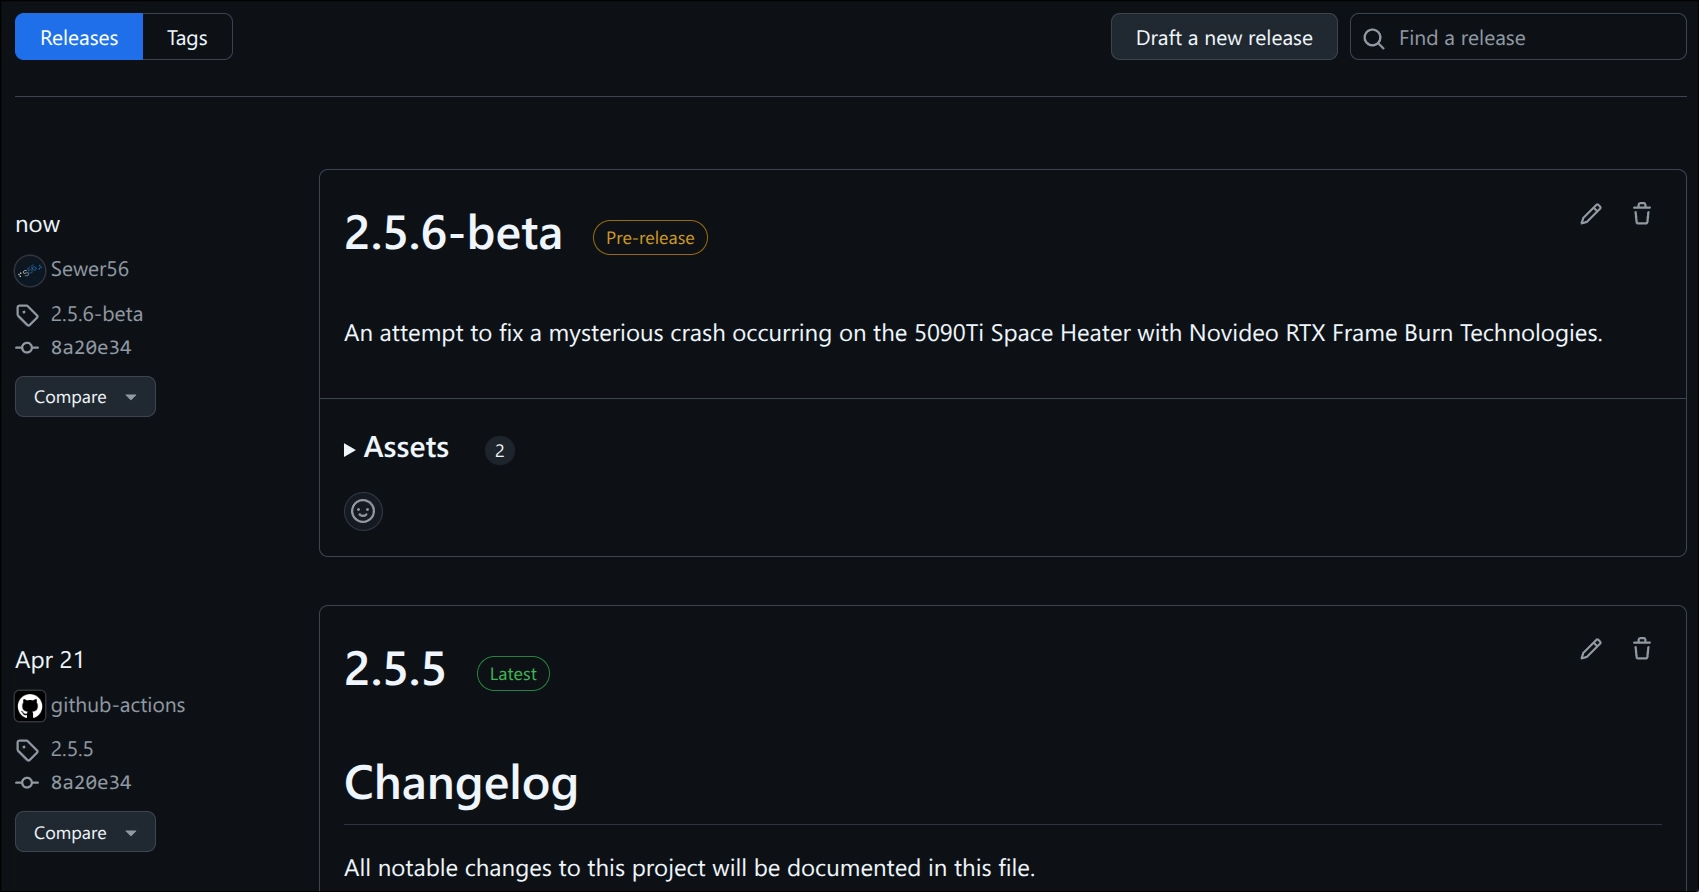Focus the Find a release search field
1699x892 pixels.
(1518, 37)
